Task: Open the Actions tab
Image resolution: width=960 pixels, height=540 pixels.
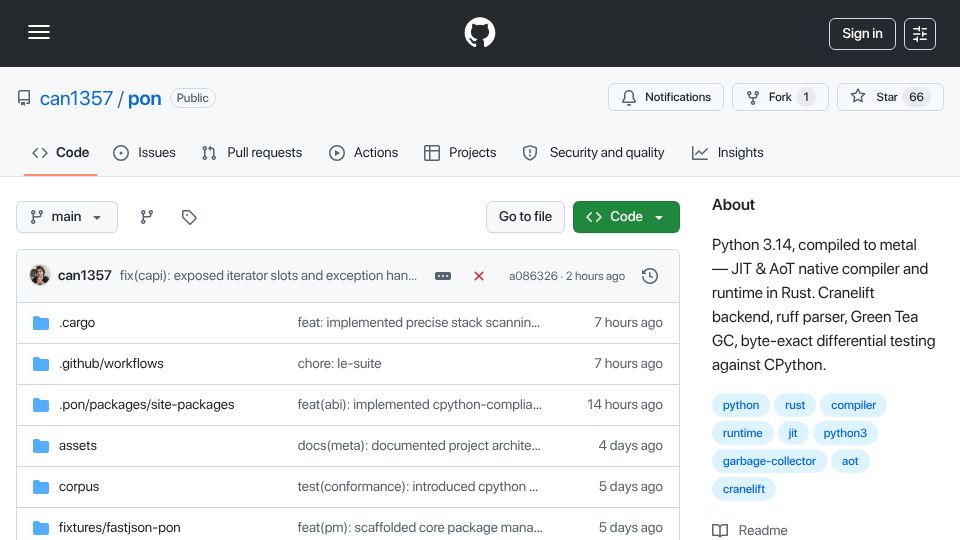Action: 364,152
